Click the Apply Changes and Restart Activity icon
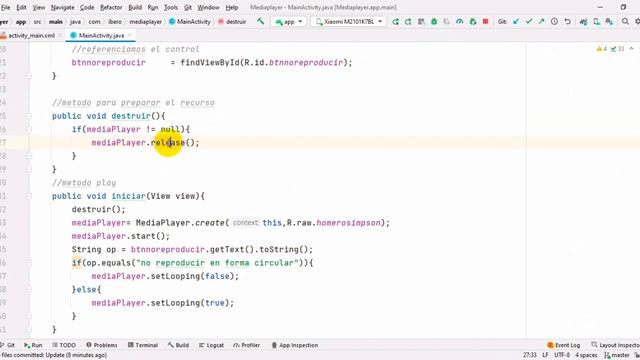640x360 pixels. click(x=396, y=22)
